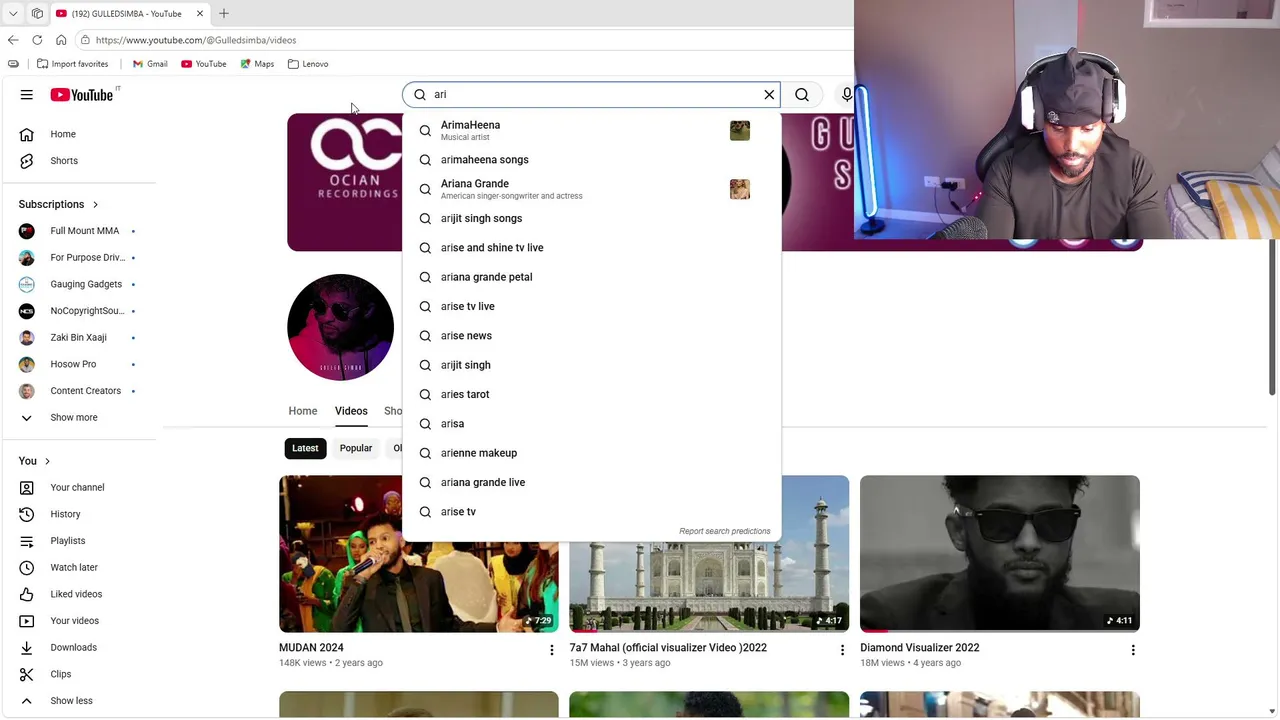Click the browser address bar URL
This screenshot has height=720, width=1280.
point(196,40)
